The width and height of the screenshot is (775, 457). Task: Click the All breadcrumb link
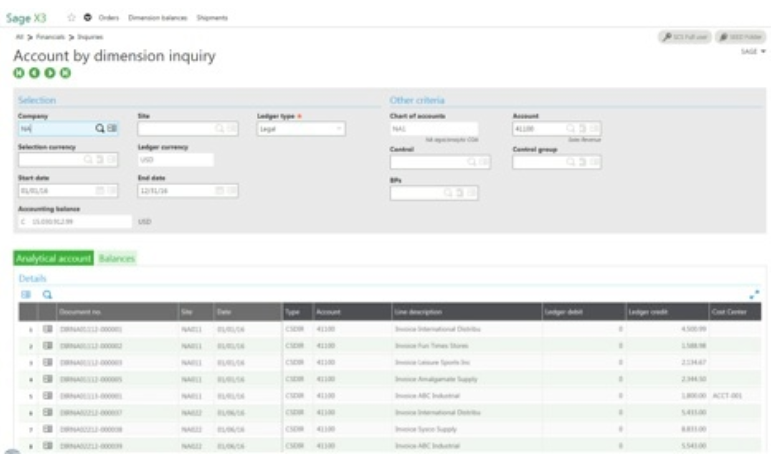click(x=19, y=37)
